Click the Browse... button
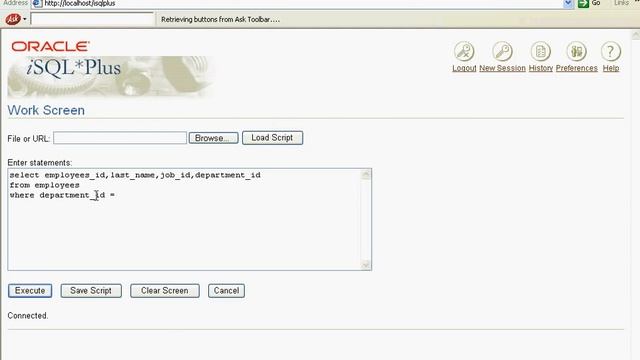 (x=213, y=138)
